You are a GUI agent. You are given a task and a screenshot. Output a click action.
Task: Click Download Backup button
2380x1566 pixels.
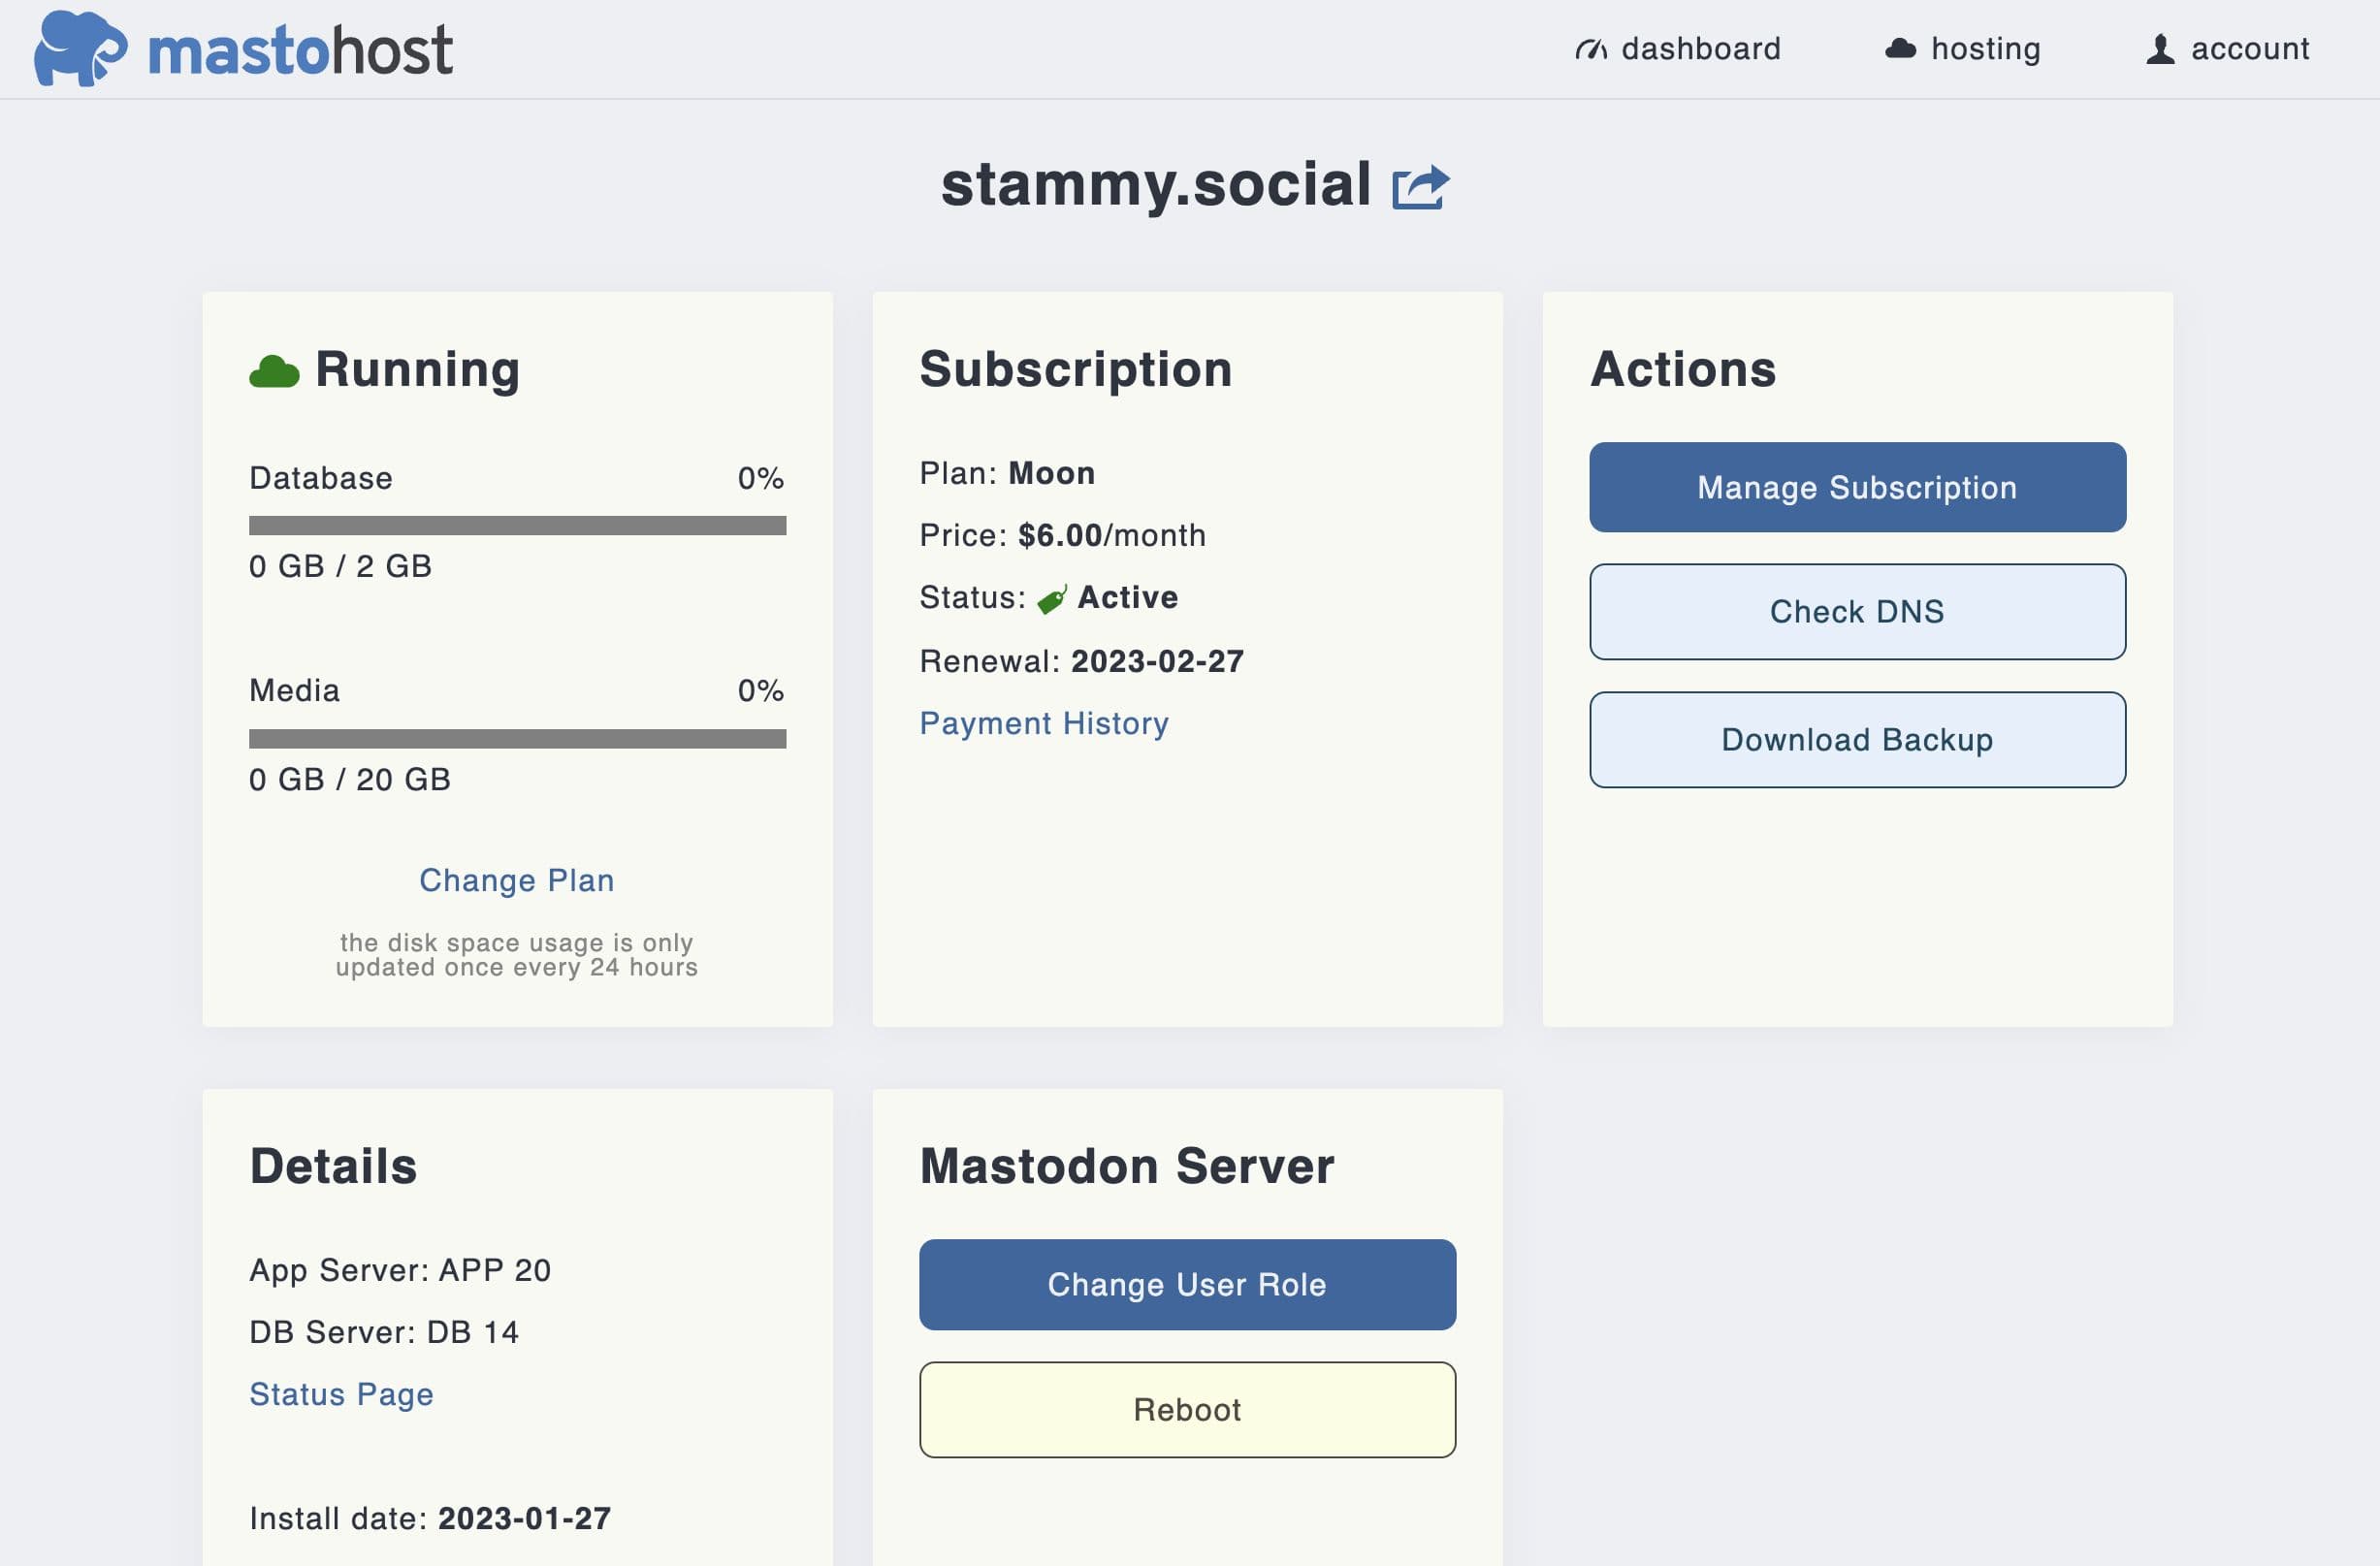(1857, 739)
